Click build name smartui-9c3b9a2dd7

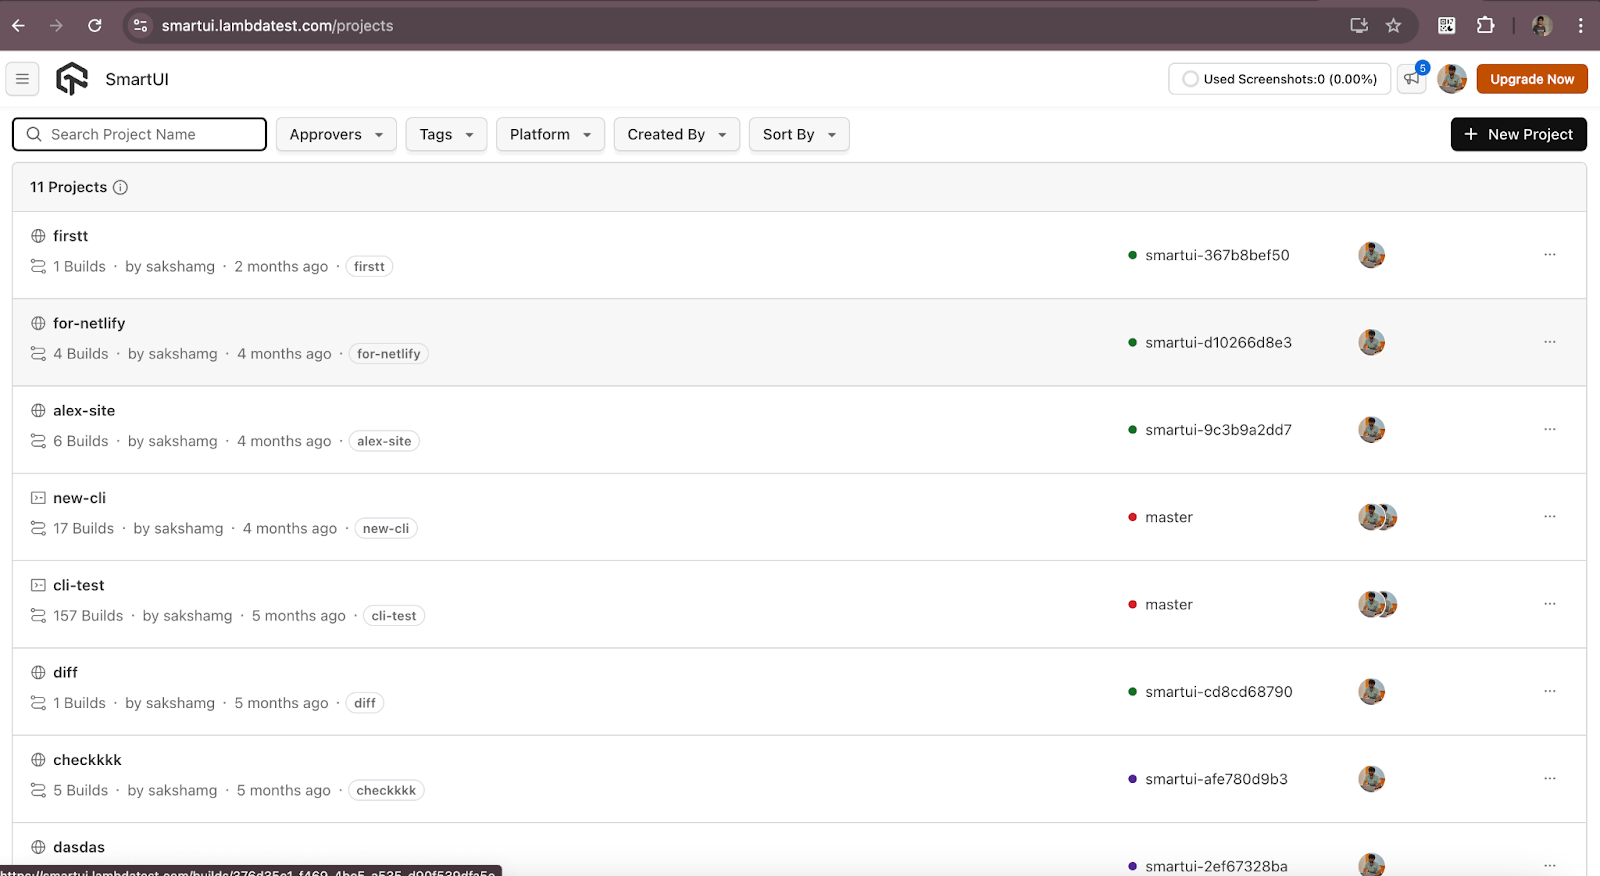coord(1218,430)
